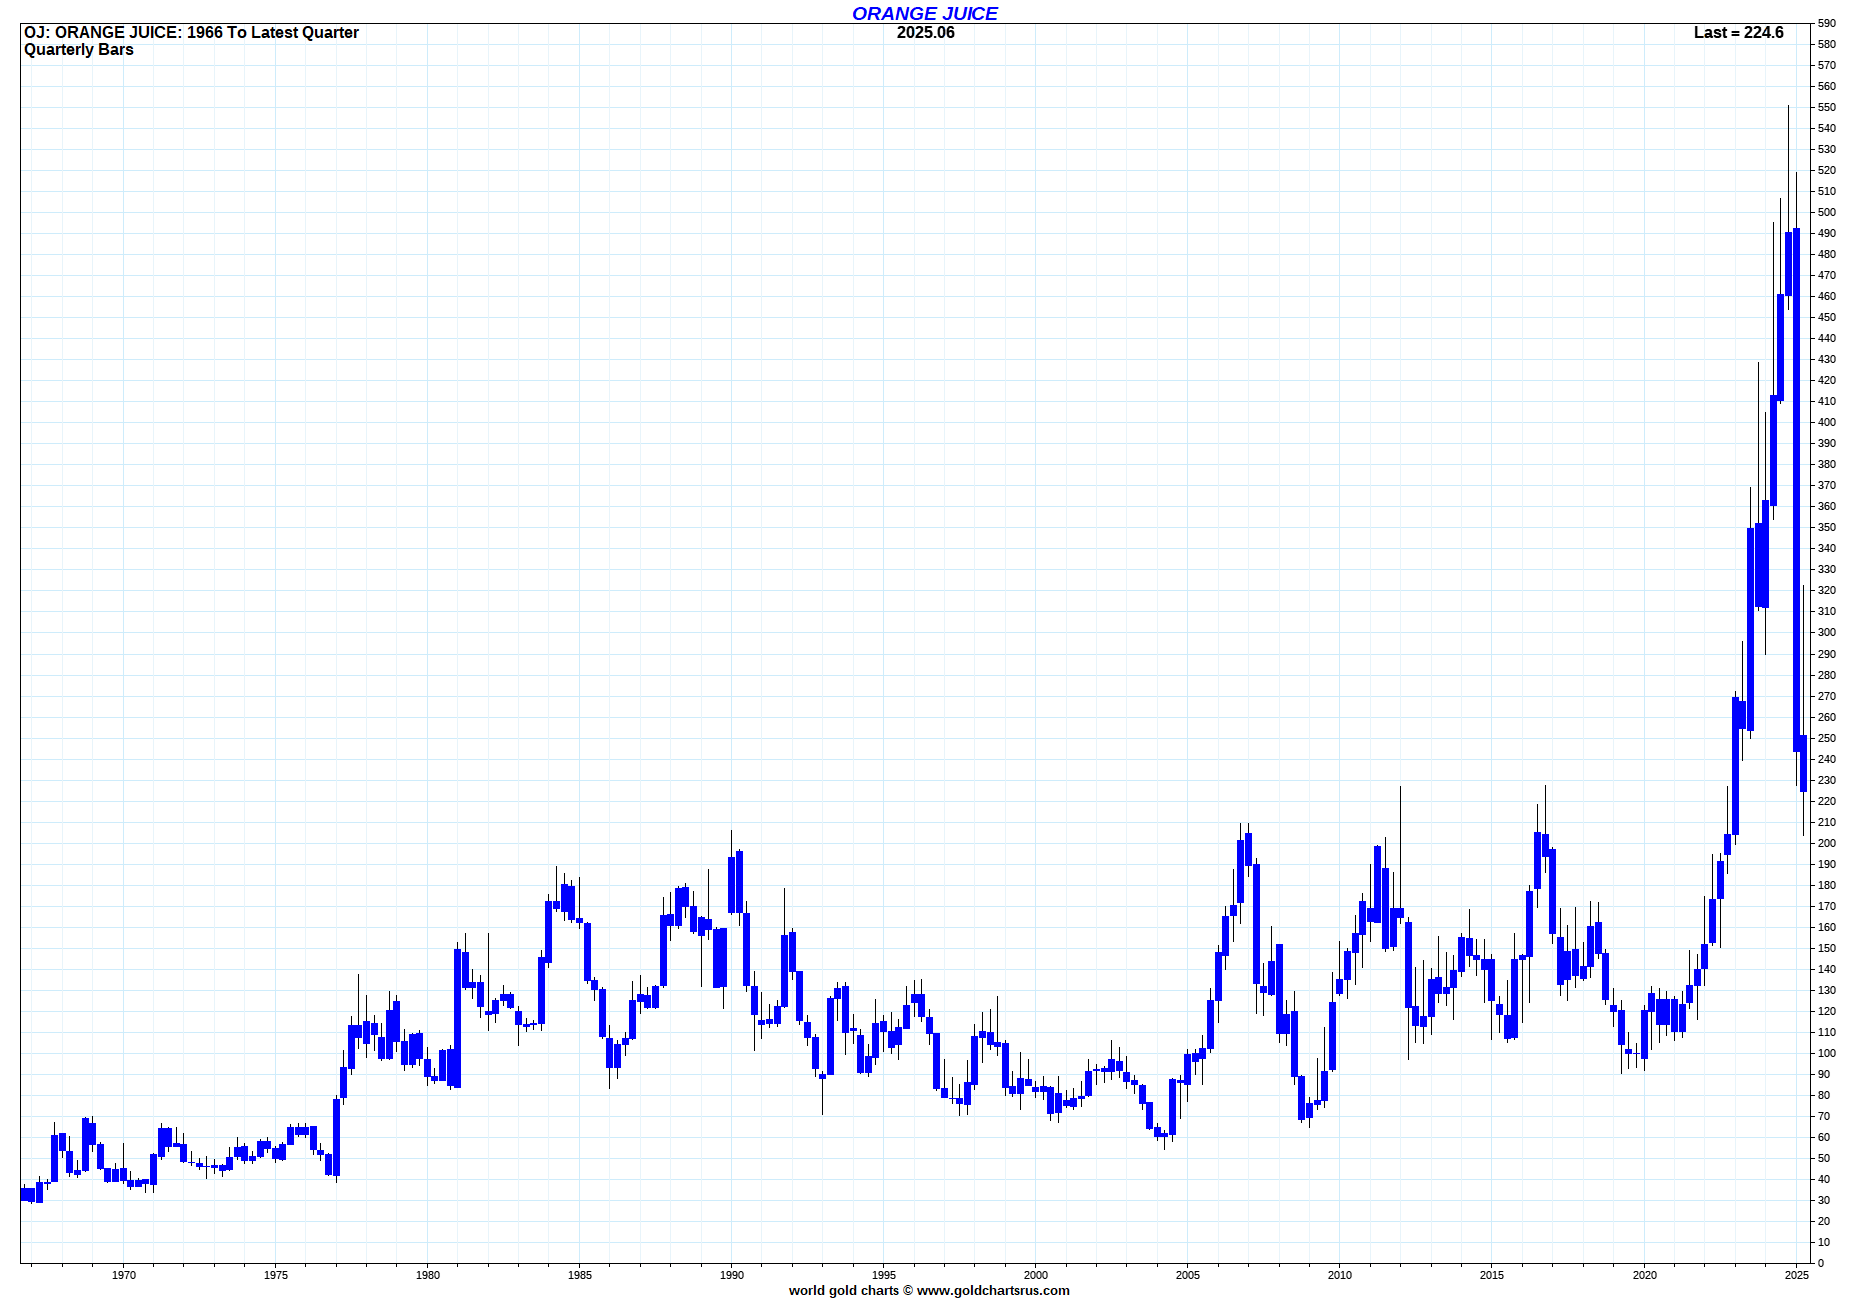The height and width of the screenshot is (1300, 1850).
Task: Click the 1980 x-axis label
Action: point(428,1274)
